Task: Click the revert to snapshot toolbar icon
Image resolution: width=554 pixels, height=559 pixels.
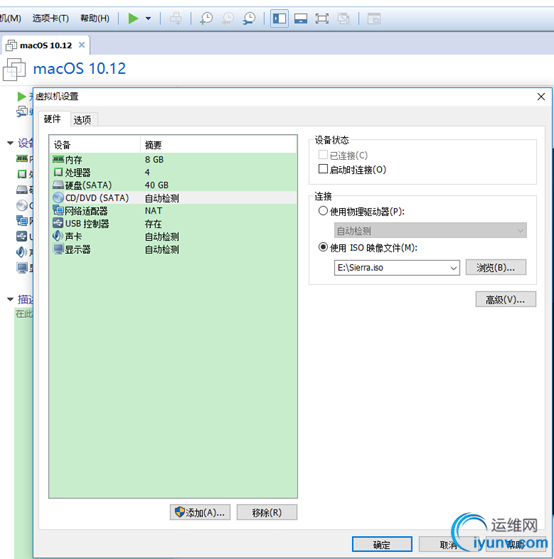Action: coord(227,18)
